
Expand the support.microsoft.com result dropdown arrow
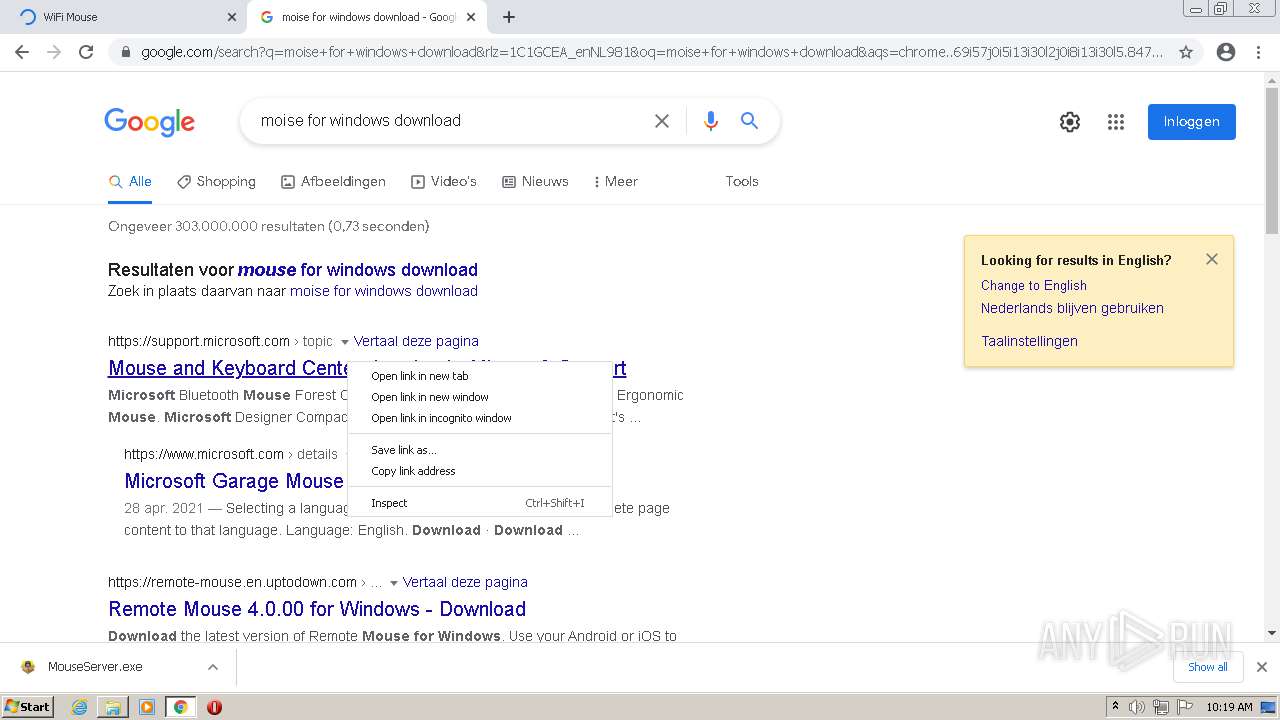coord(344,342)
